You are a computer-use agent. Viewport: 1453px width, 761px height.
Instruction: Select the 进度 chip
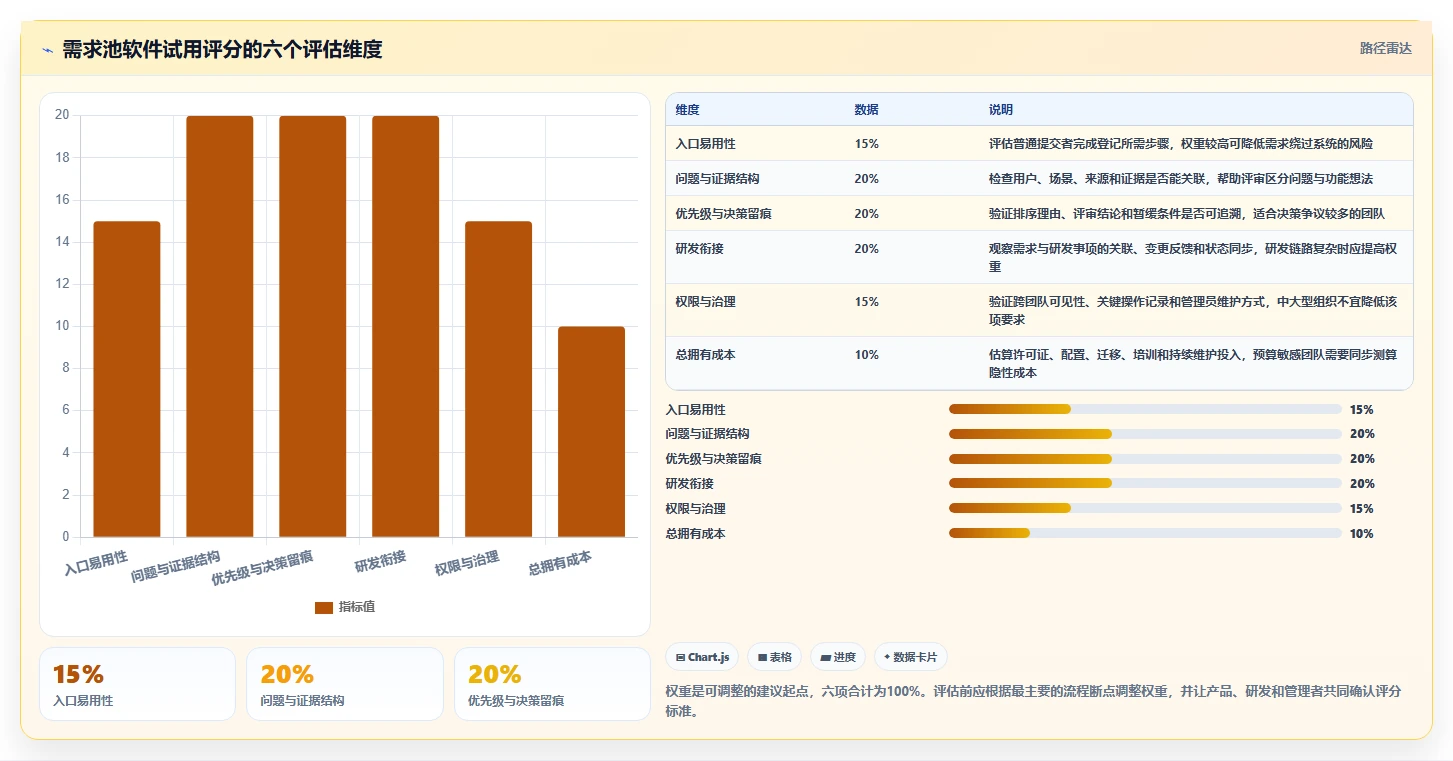[838, 657]
